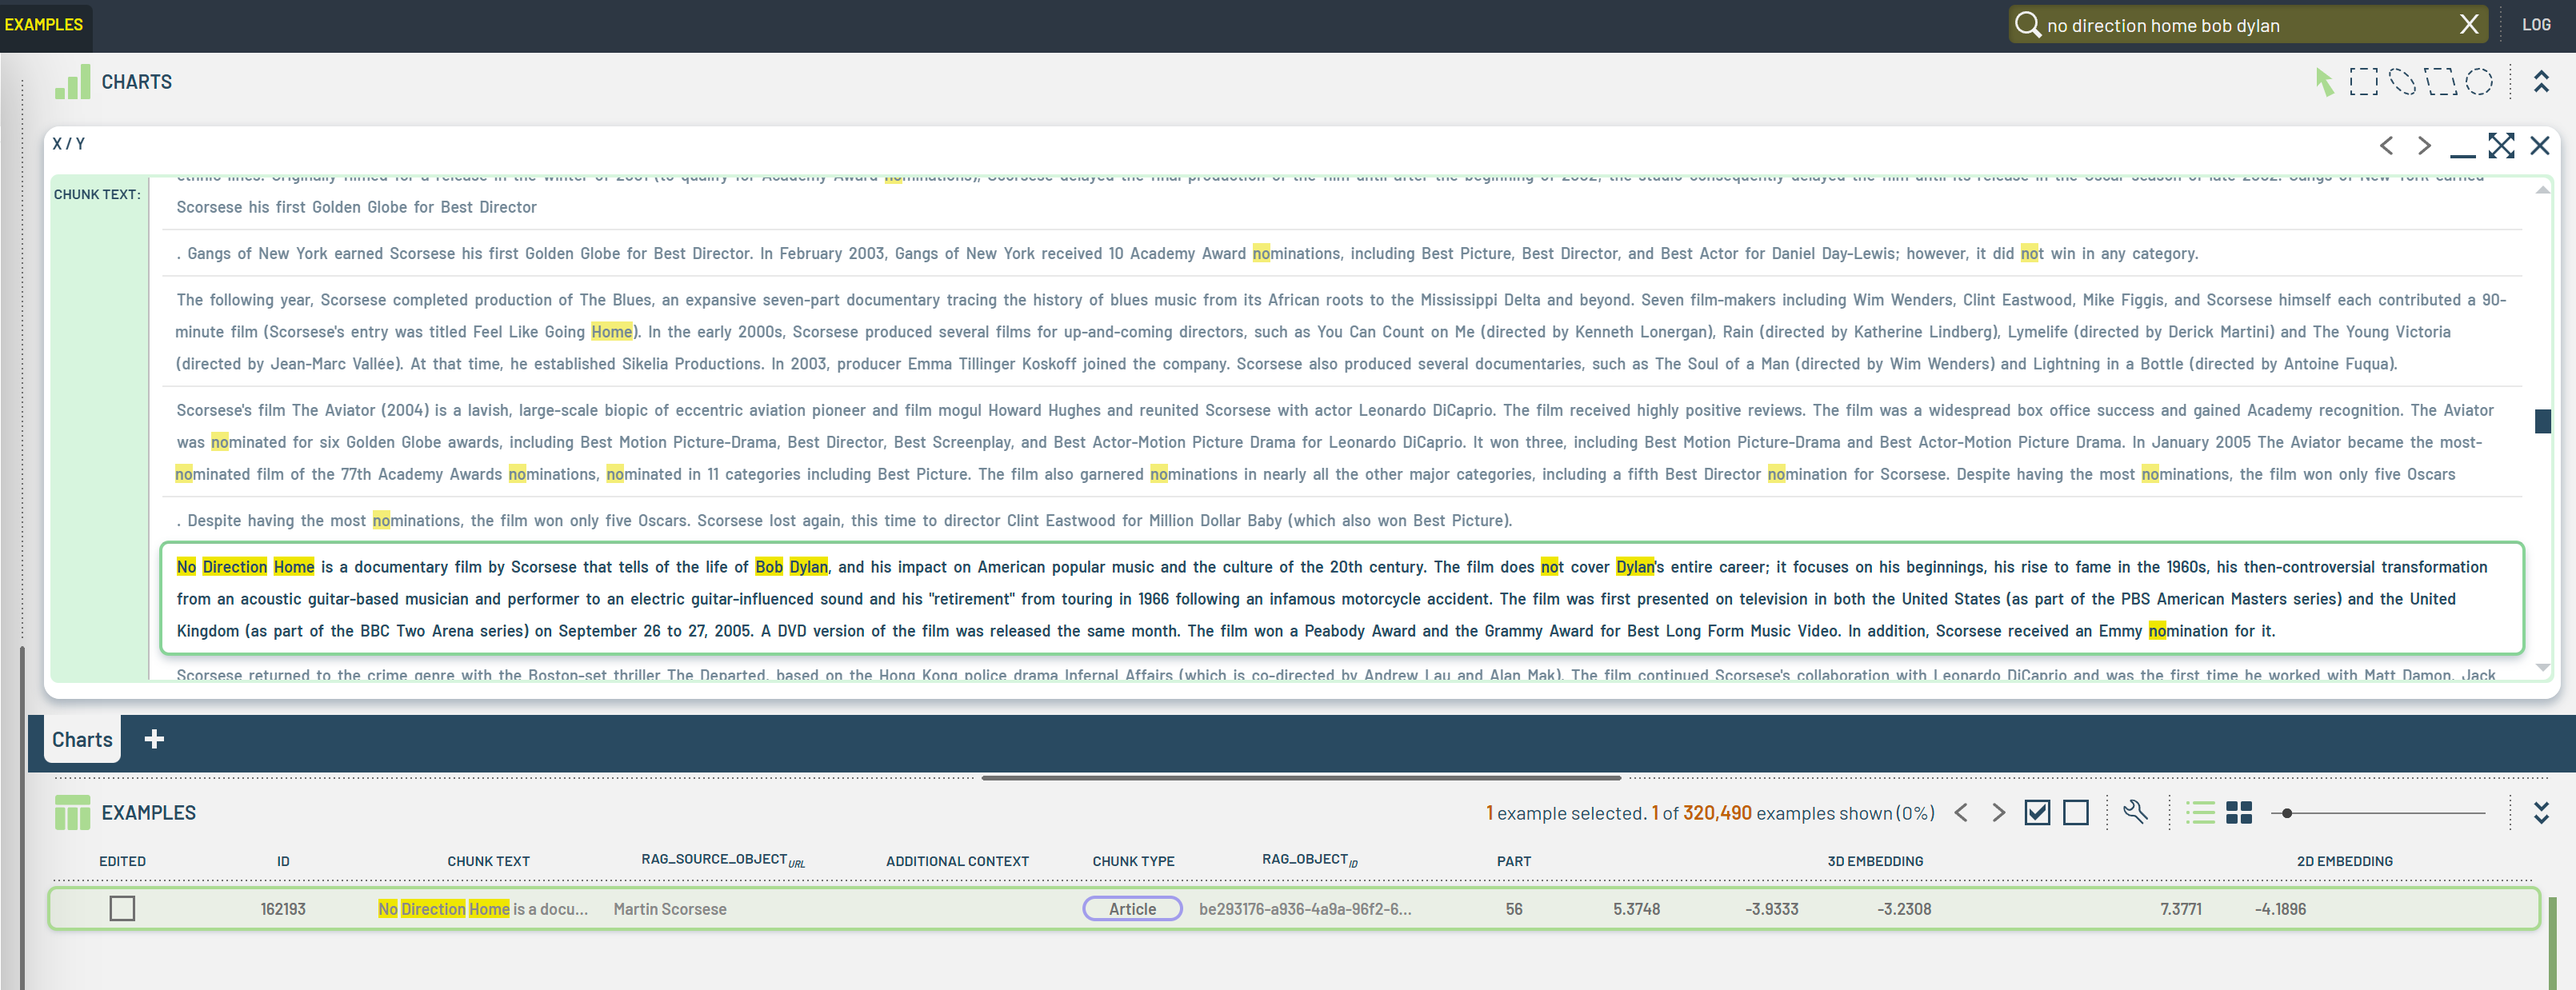Viewport: 2576px width, 990px height.
Task: Click the search magnifier icon
Action: (x=2027, y=25)
